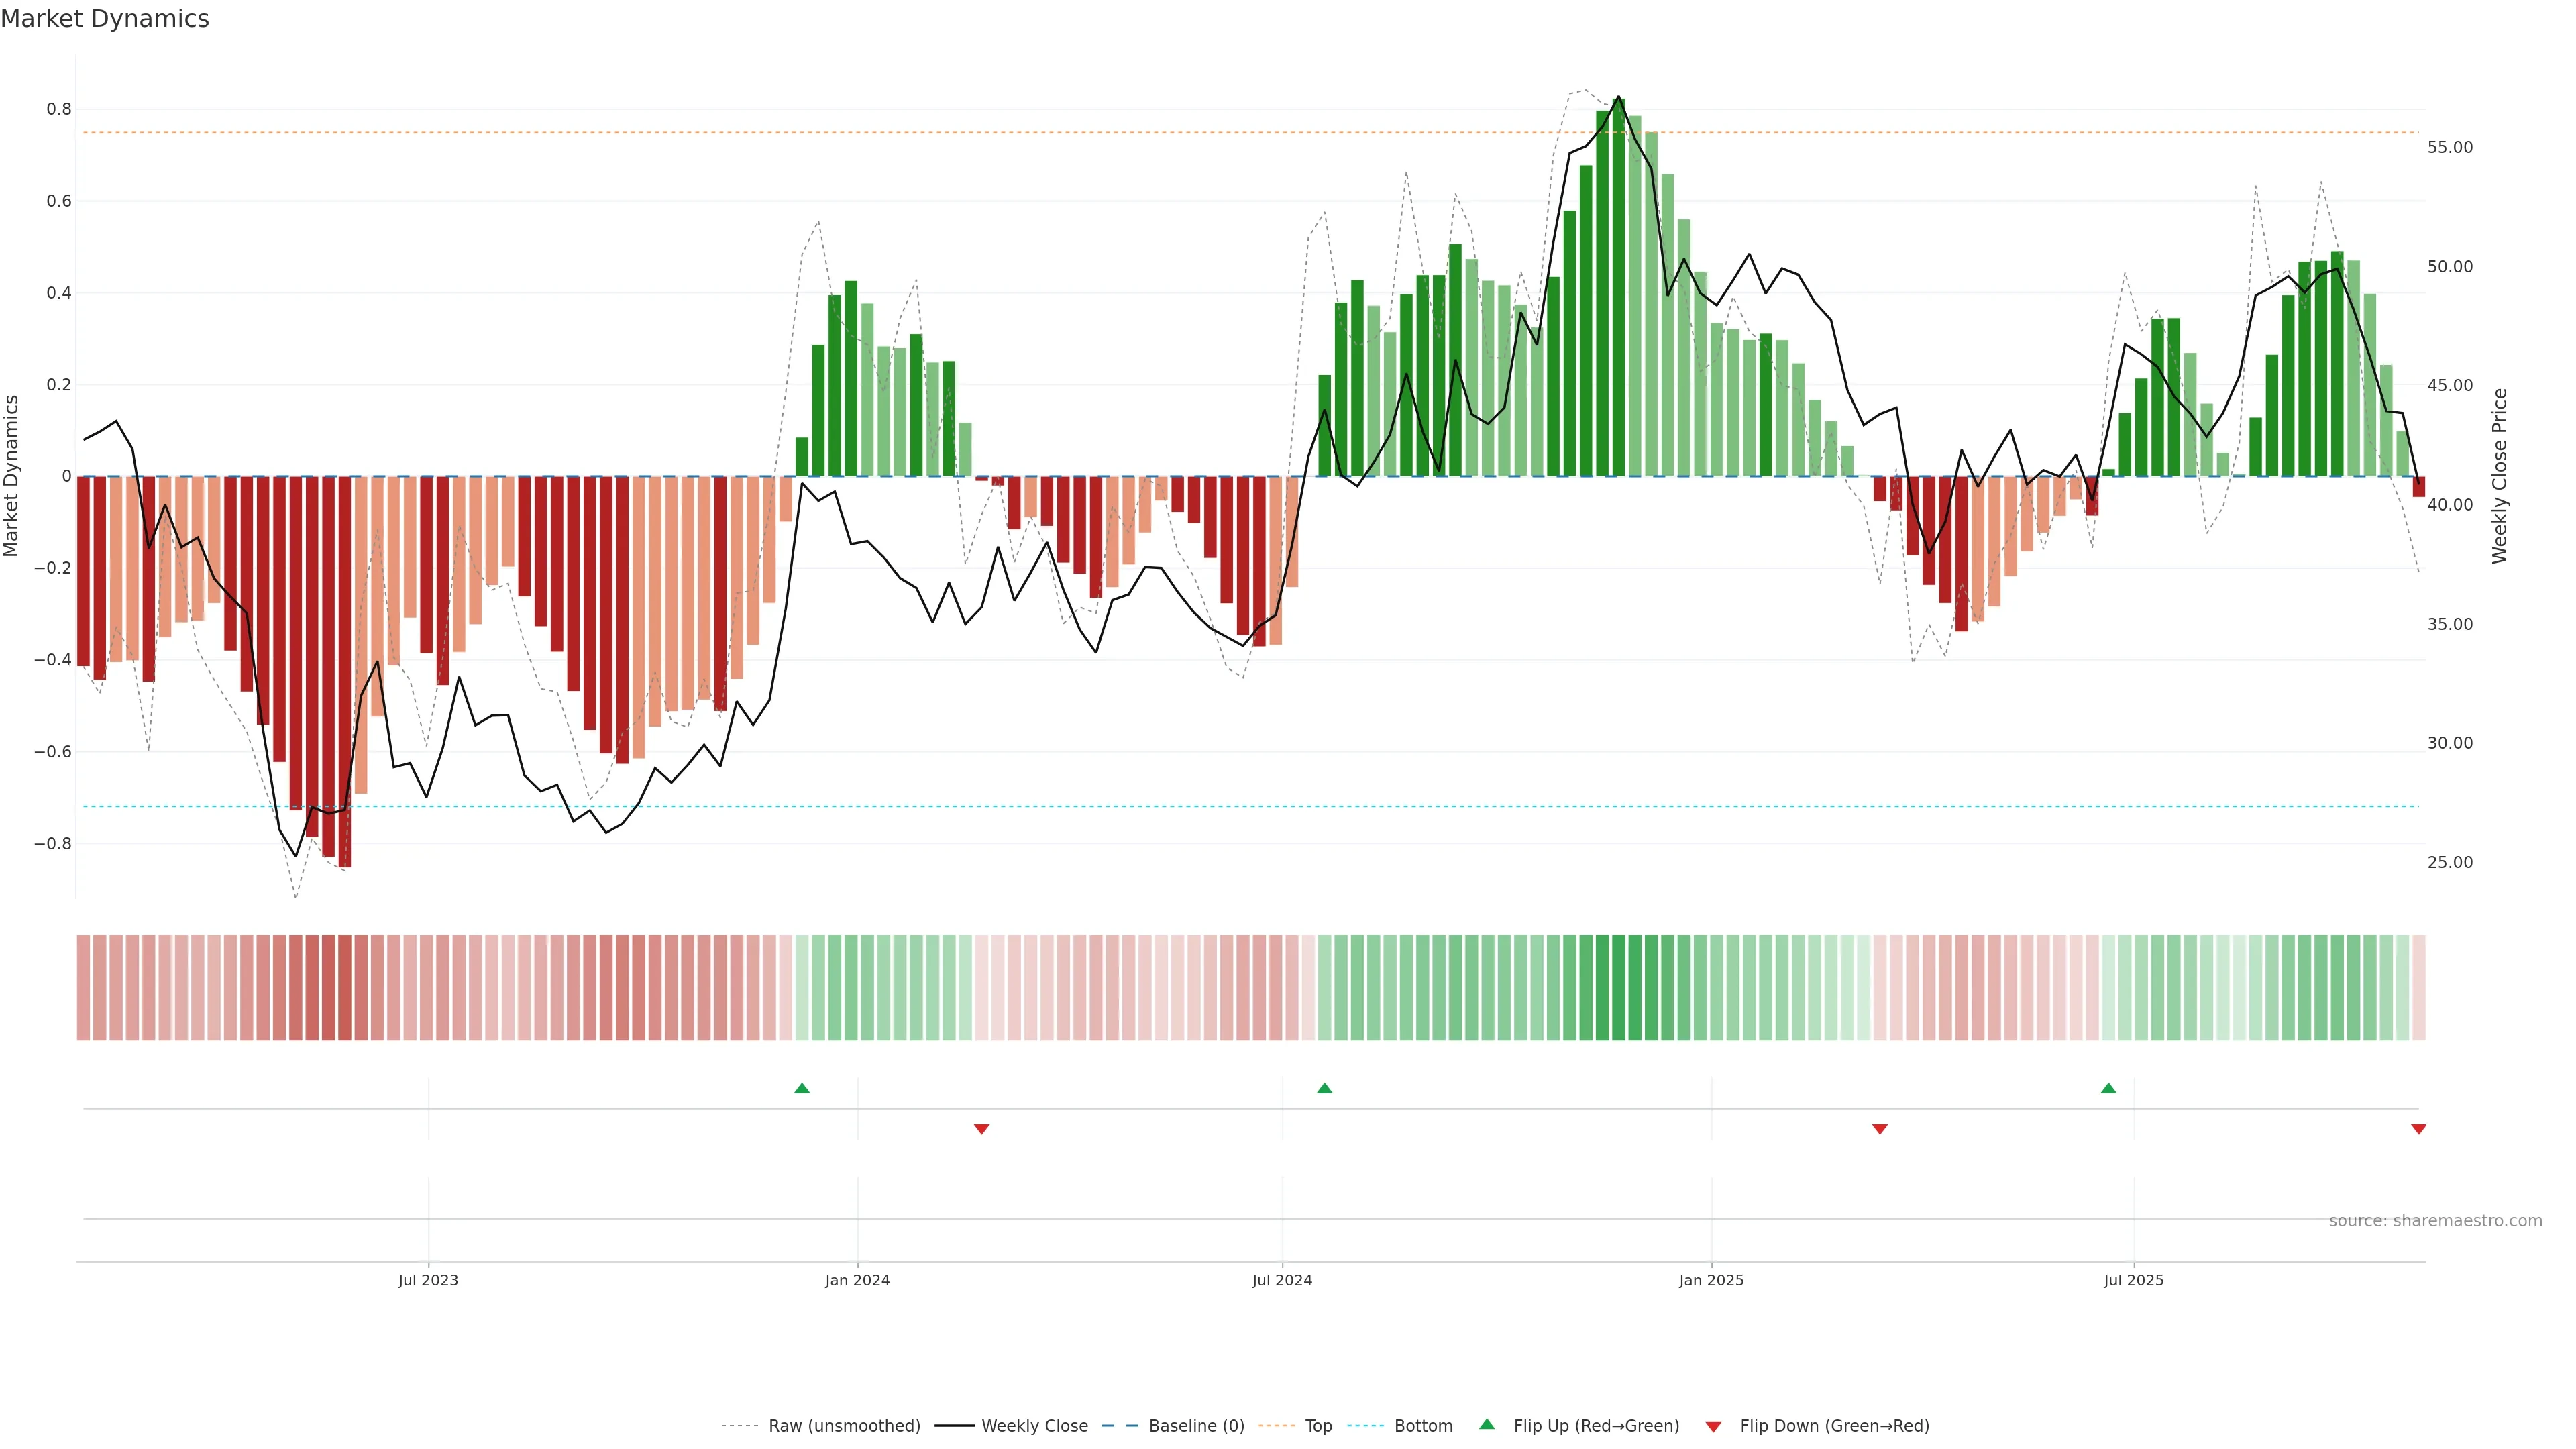Viewport: 2576px width, 1449px height.
Task: Click the Flip Down legend triangle icon
Action: tap(1713, 1426)
